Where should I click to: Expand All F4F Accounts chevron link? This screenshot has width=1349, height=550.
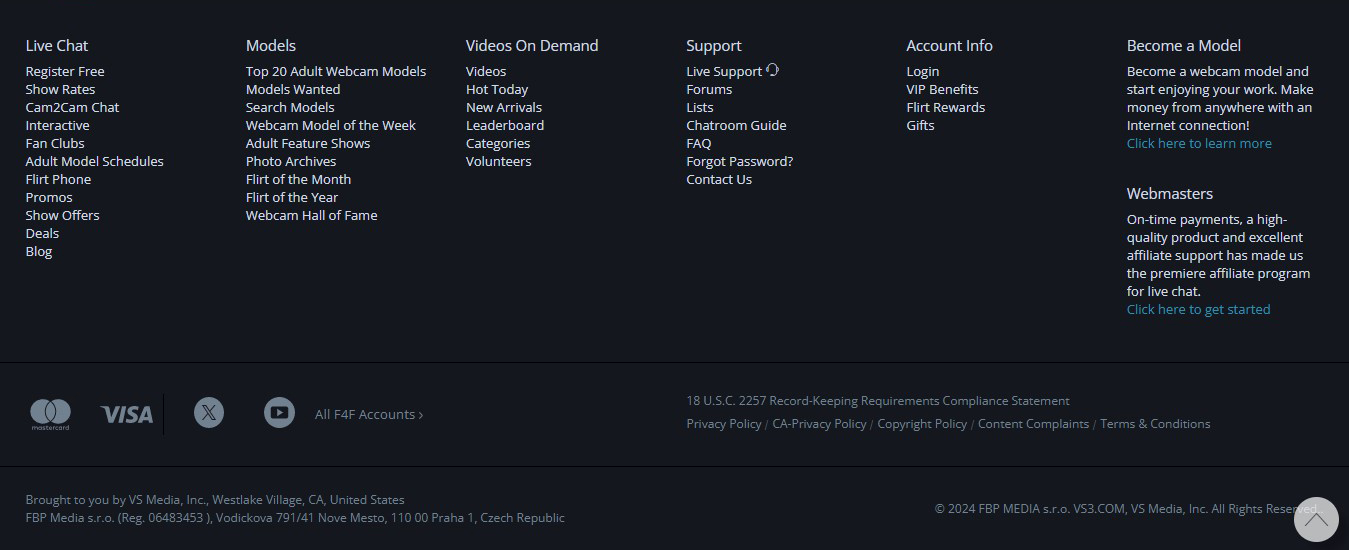(369, 414)
